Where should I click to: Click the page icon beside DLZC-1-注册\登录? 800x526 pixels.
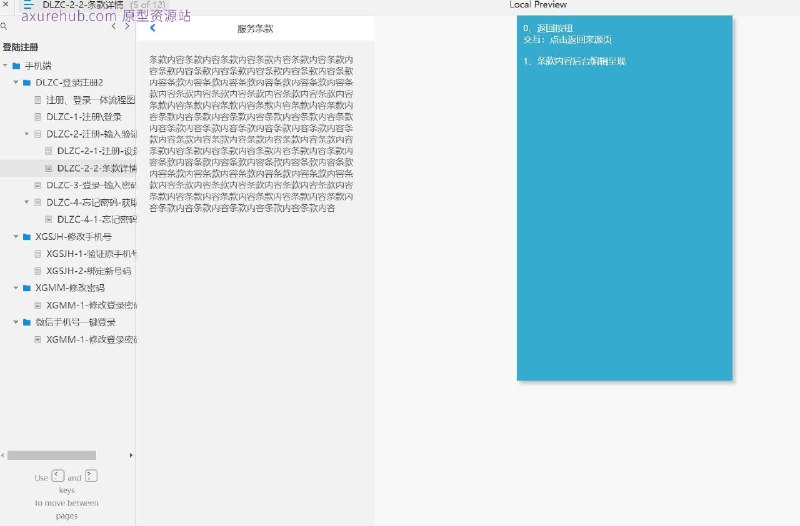pos(38,116)
